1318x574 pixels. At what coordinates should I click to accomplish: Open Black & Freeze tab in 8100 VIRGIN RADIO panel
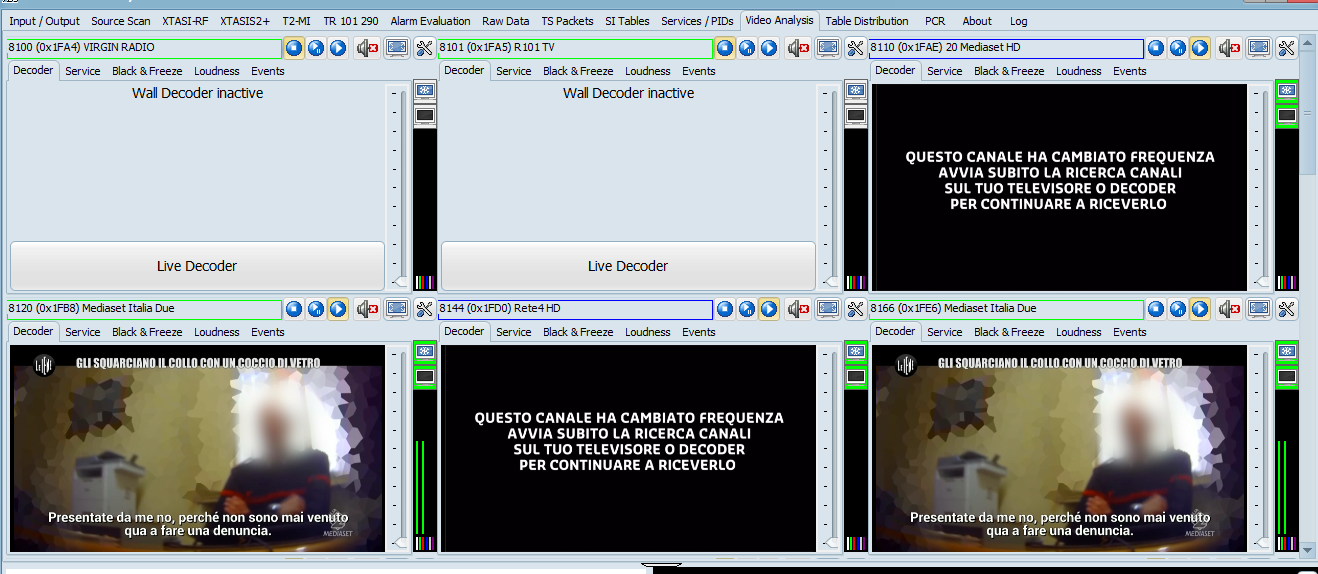(147, 71)
